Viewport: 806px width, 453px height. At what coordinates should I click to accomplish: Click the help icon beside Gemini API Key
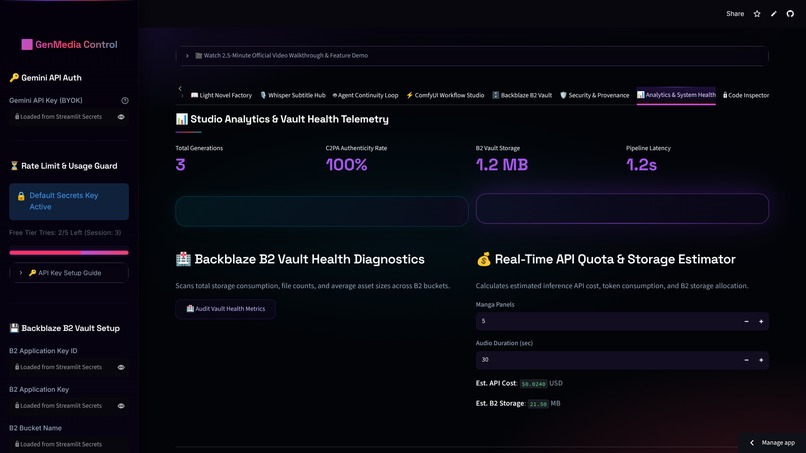pyautogui.click(x=124, y=100)
